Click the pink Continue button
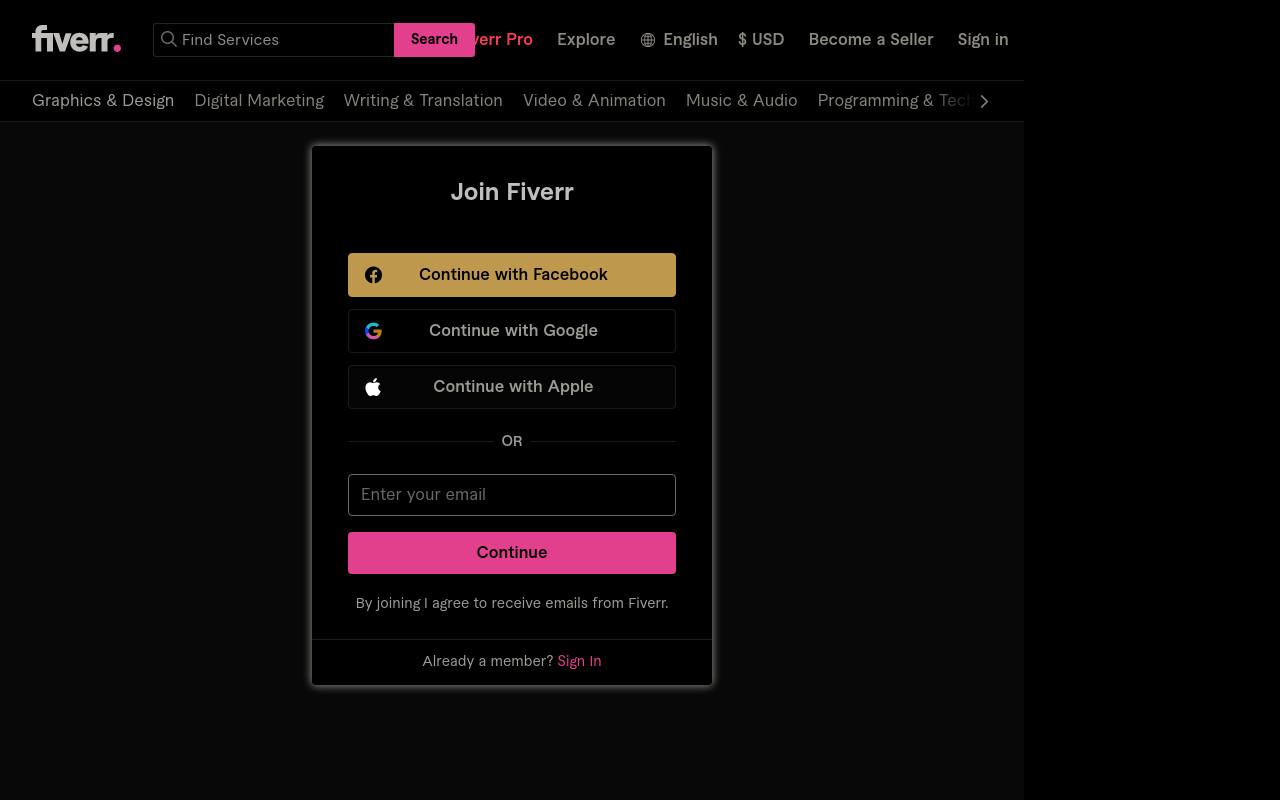 tap(512, 553)
